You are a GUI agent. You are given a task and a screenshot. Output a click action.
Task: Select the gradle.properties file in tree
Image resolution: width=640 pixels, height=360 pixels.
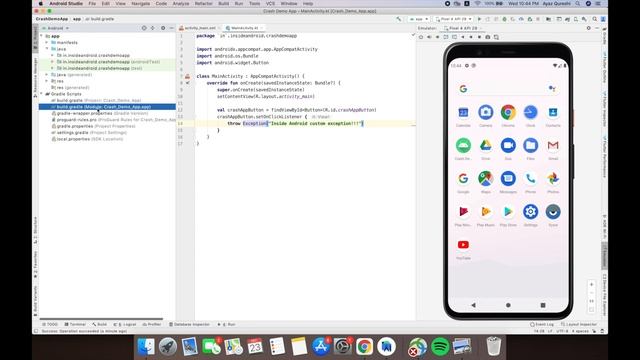point(93,126)
